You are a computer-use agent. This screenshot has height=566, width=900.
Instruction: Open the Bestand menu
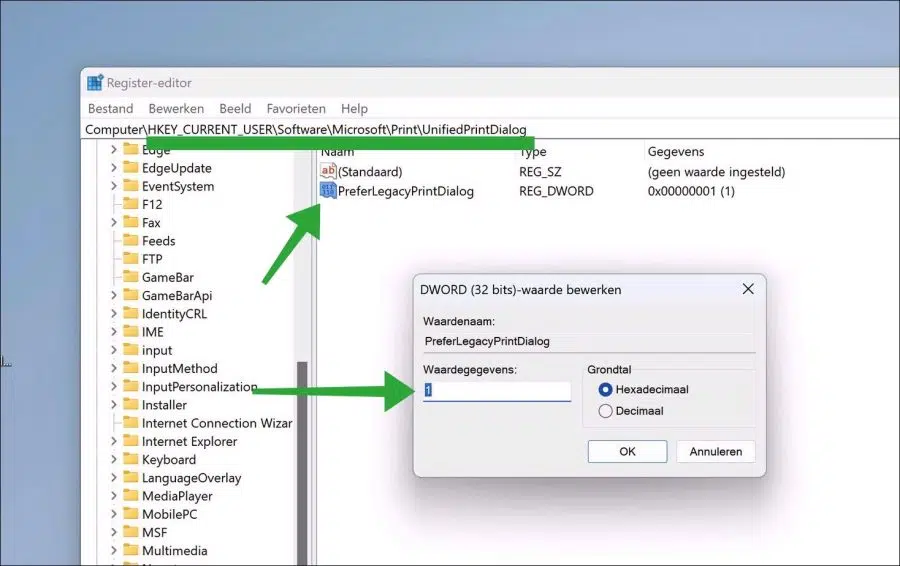[110, 108]
